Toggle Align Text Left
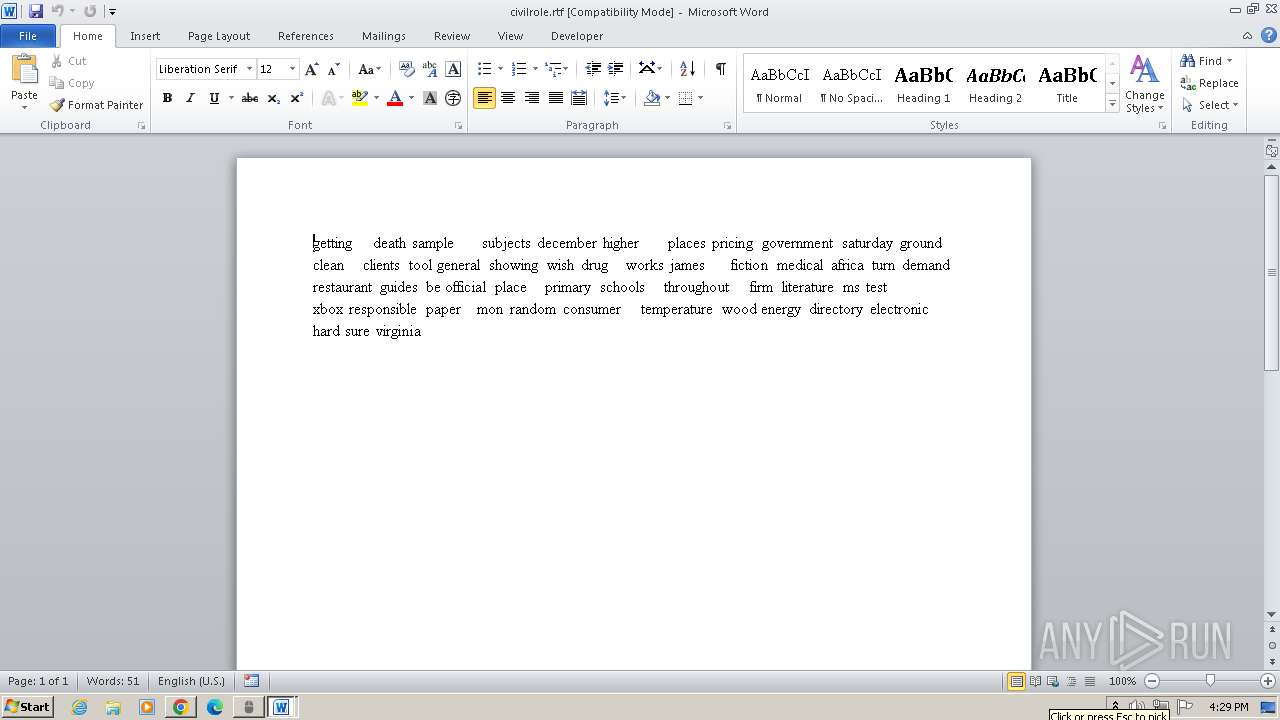Image resolution: width=1280 pixels, height=720 pixels. (x=484, y=98)
